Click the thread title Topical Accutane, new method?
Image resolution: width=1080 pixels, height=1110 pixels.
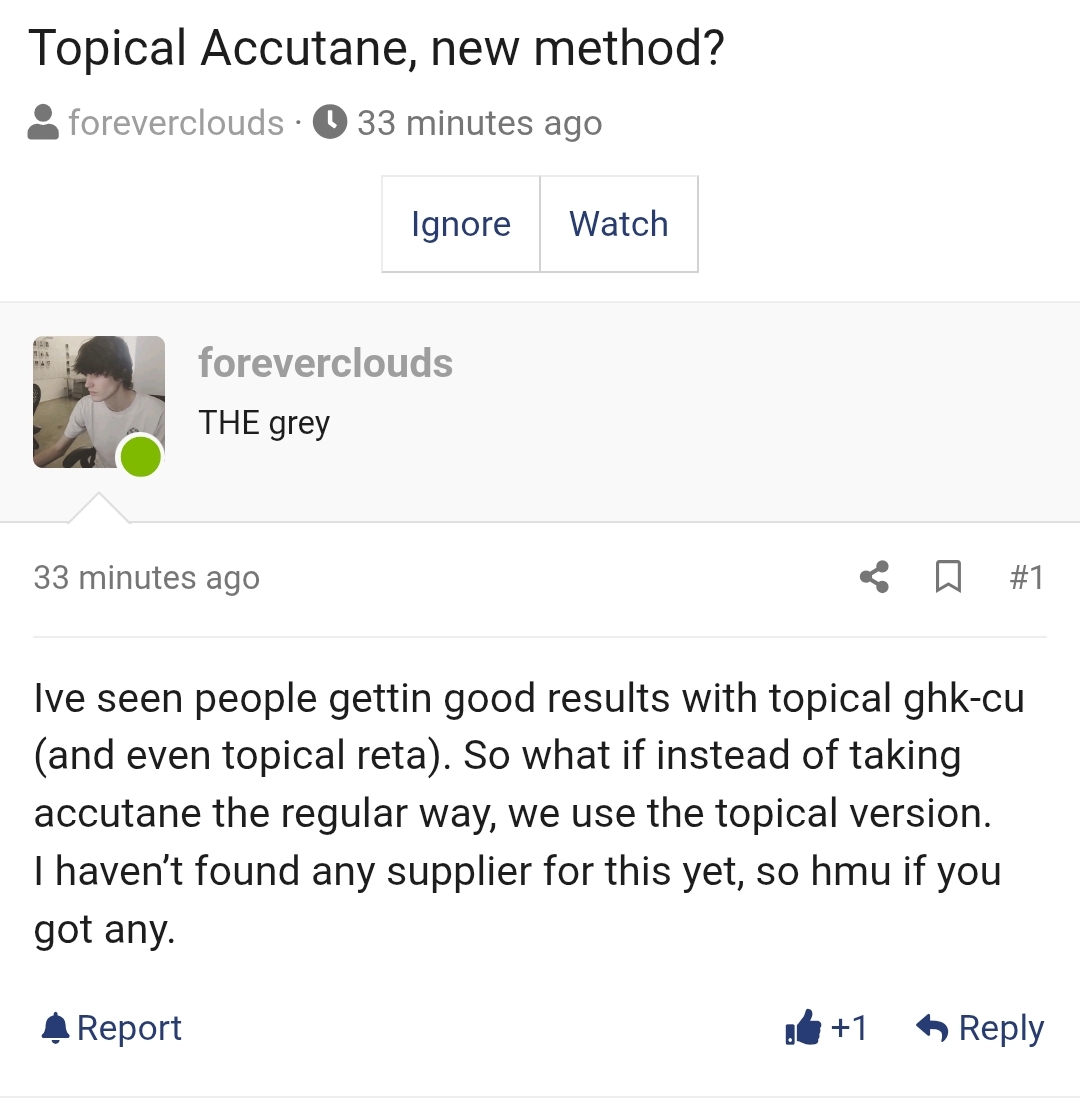click(377, 48)
